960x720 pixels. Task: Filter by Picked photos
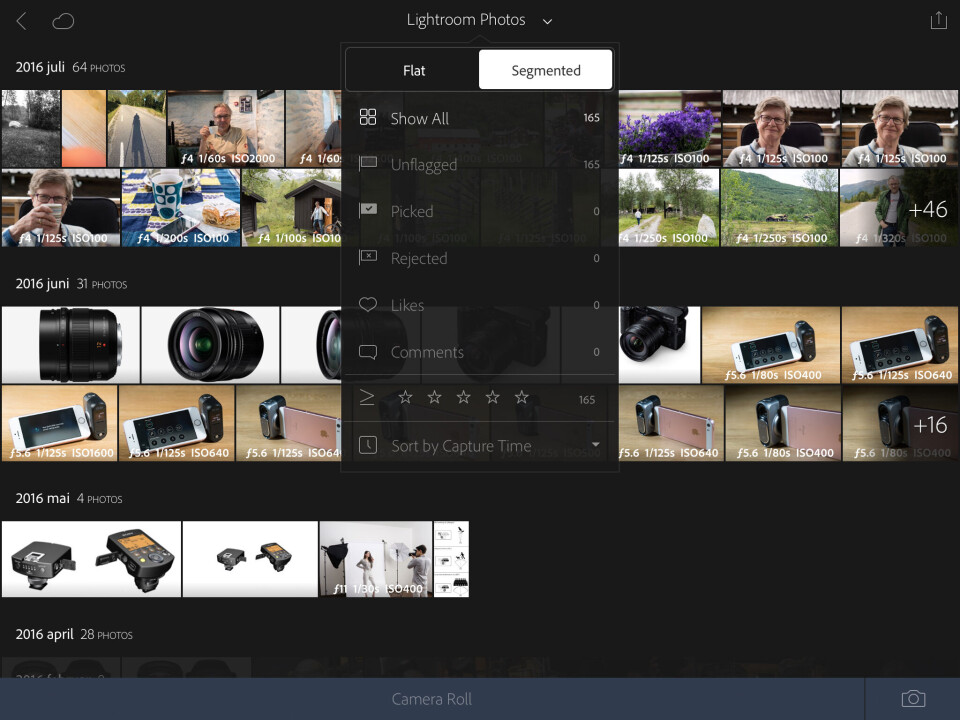point(479,211)
